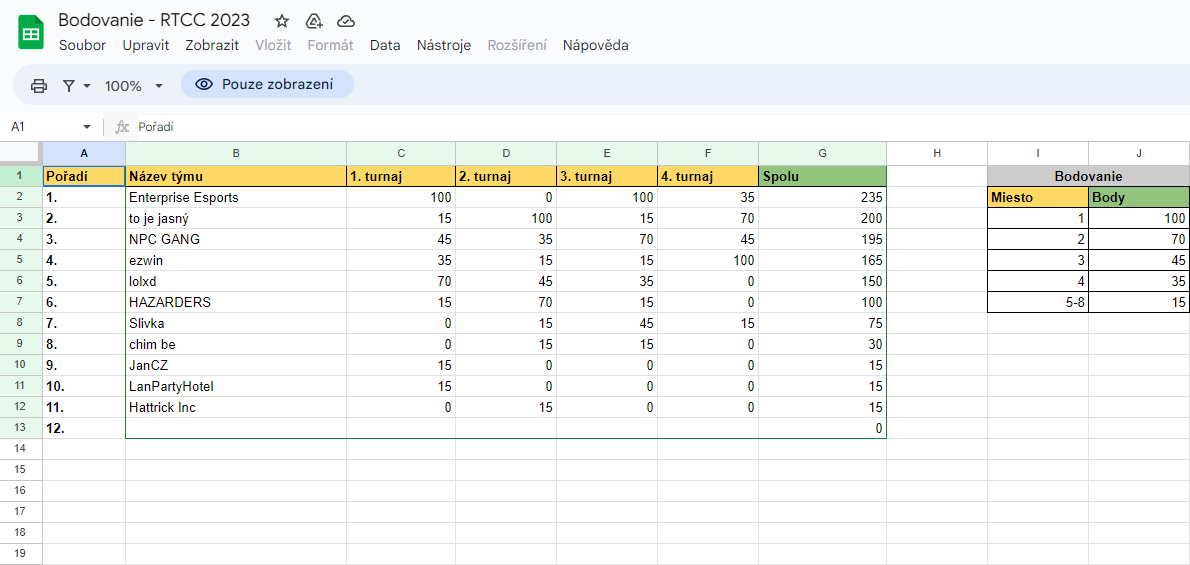Click the rank 12. cell
Screen dimensions: 1190x565
pyautogui.click(x=84, y=428)
